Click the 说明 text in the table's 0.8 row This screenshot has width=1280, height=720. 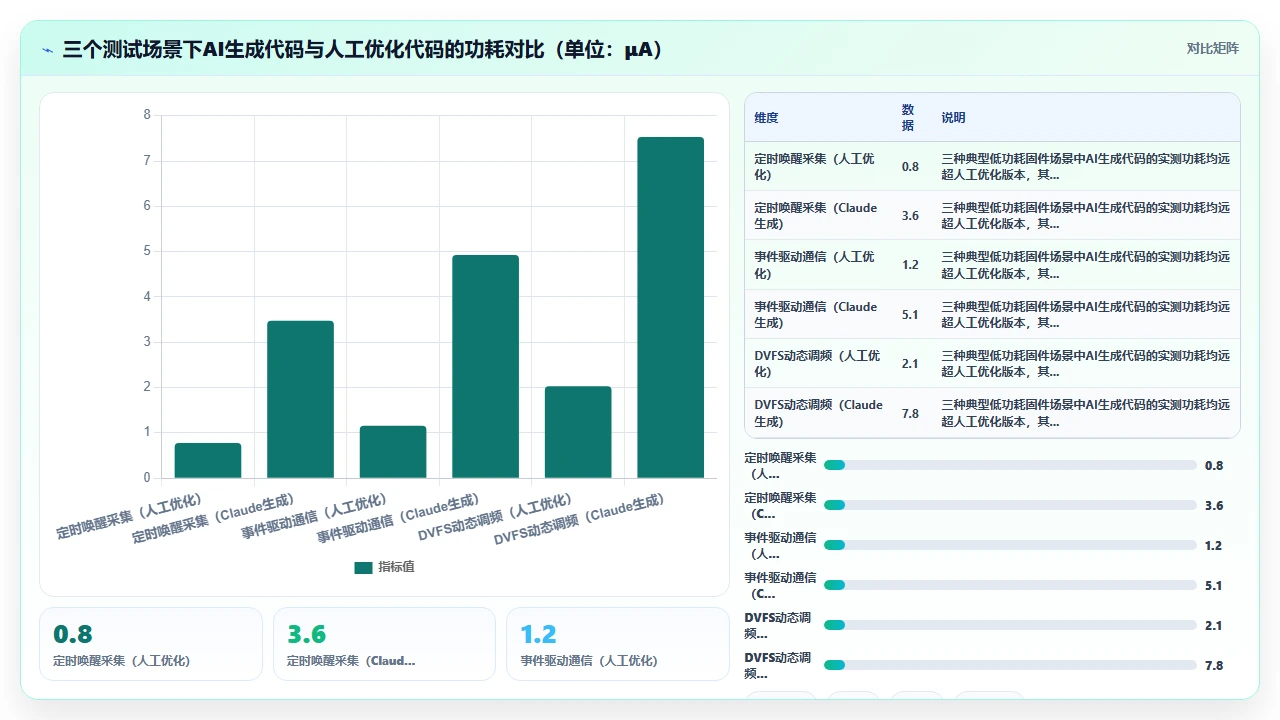coord(1085,166)
